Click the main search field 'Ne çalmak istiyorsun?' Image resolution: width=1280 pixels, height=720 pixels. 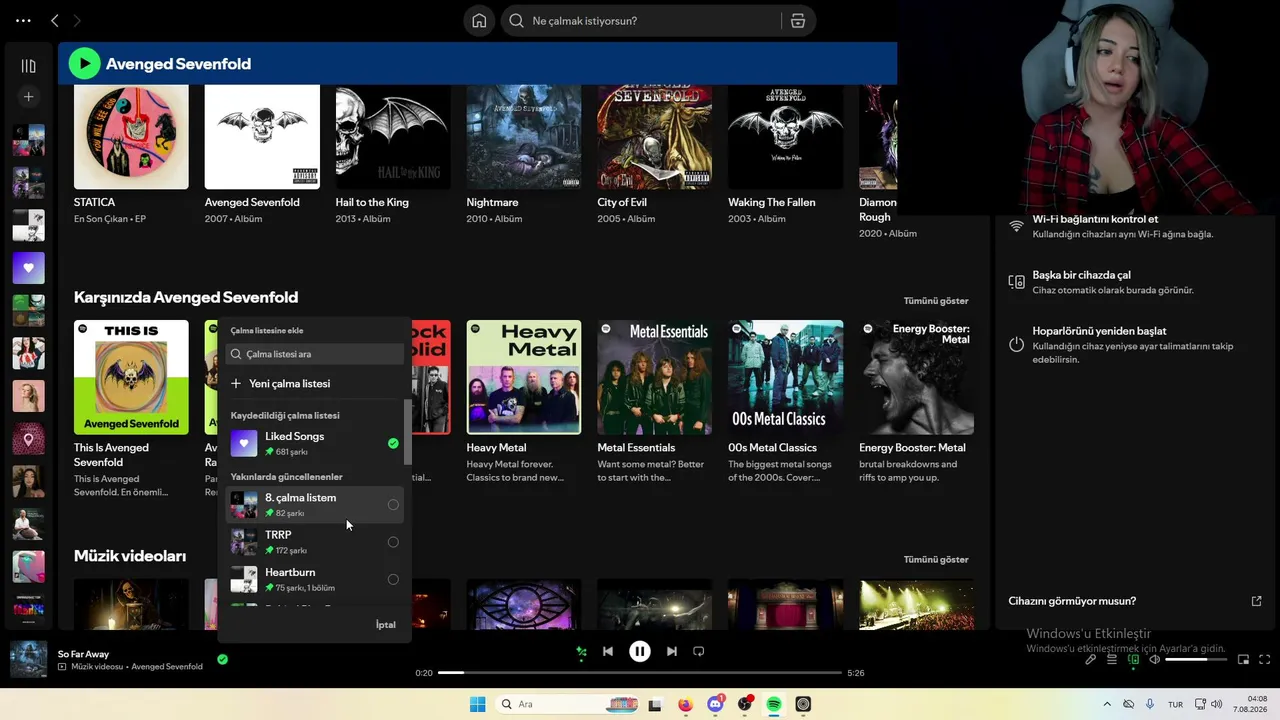640,21
